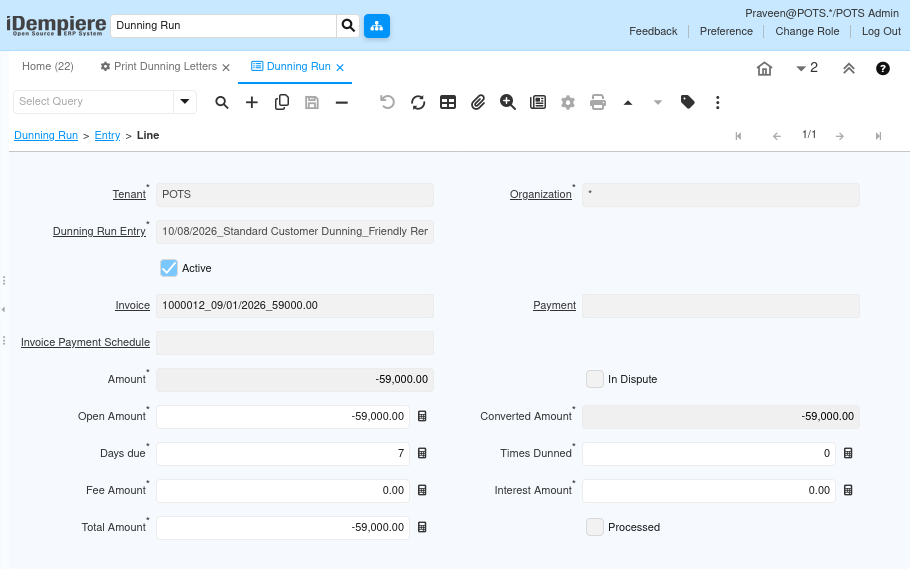Open the Preference link
The width and height of the screenshot is (910, 569).
click(x=726, y=31)
